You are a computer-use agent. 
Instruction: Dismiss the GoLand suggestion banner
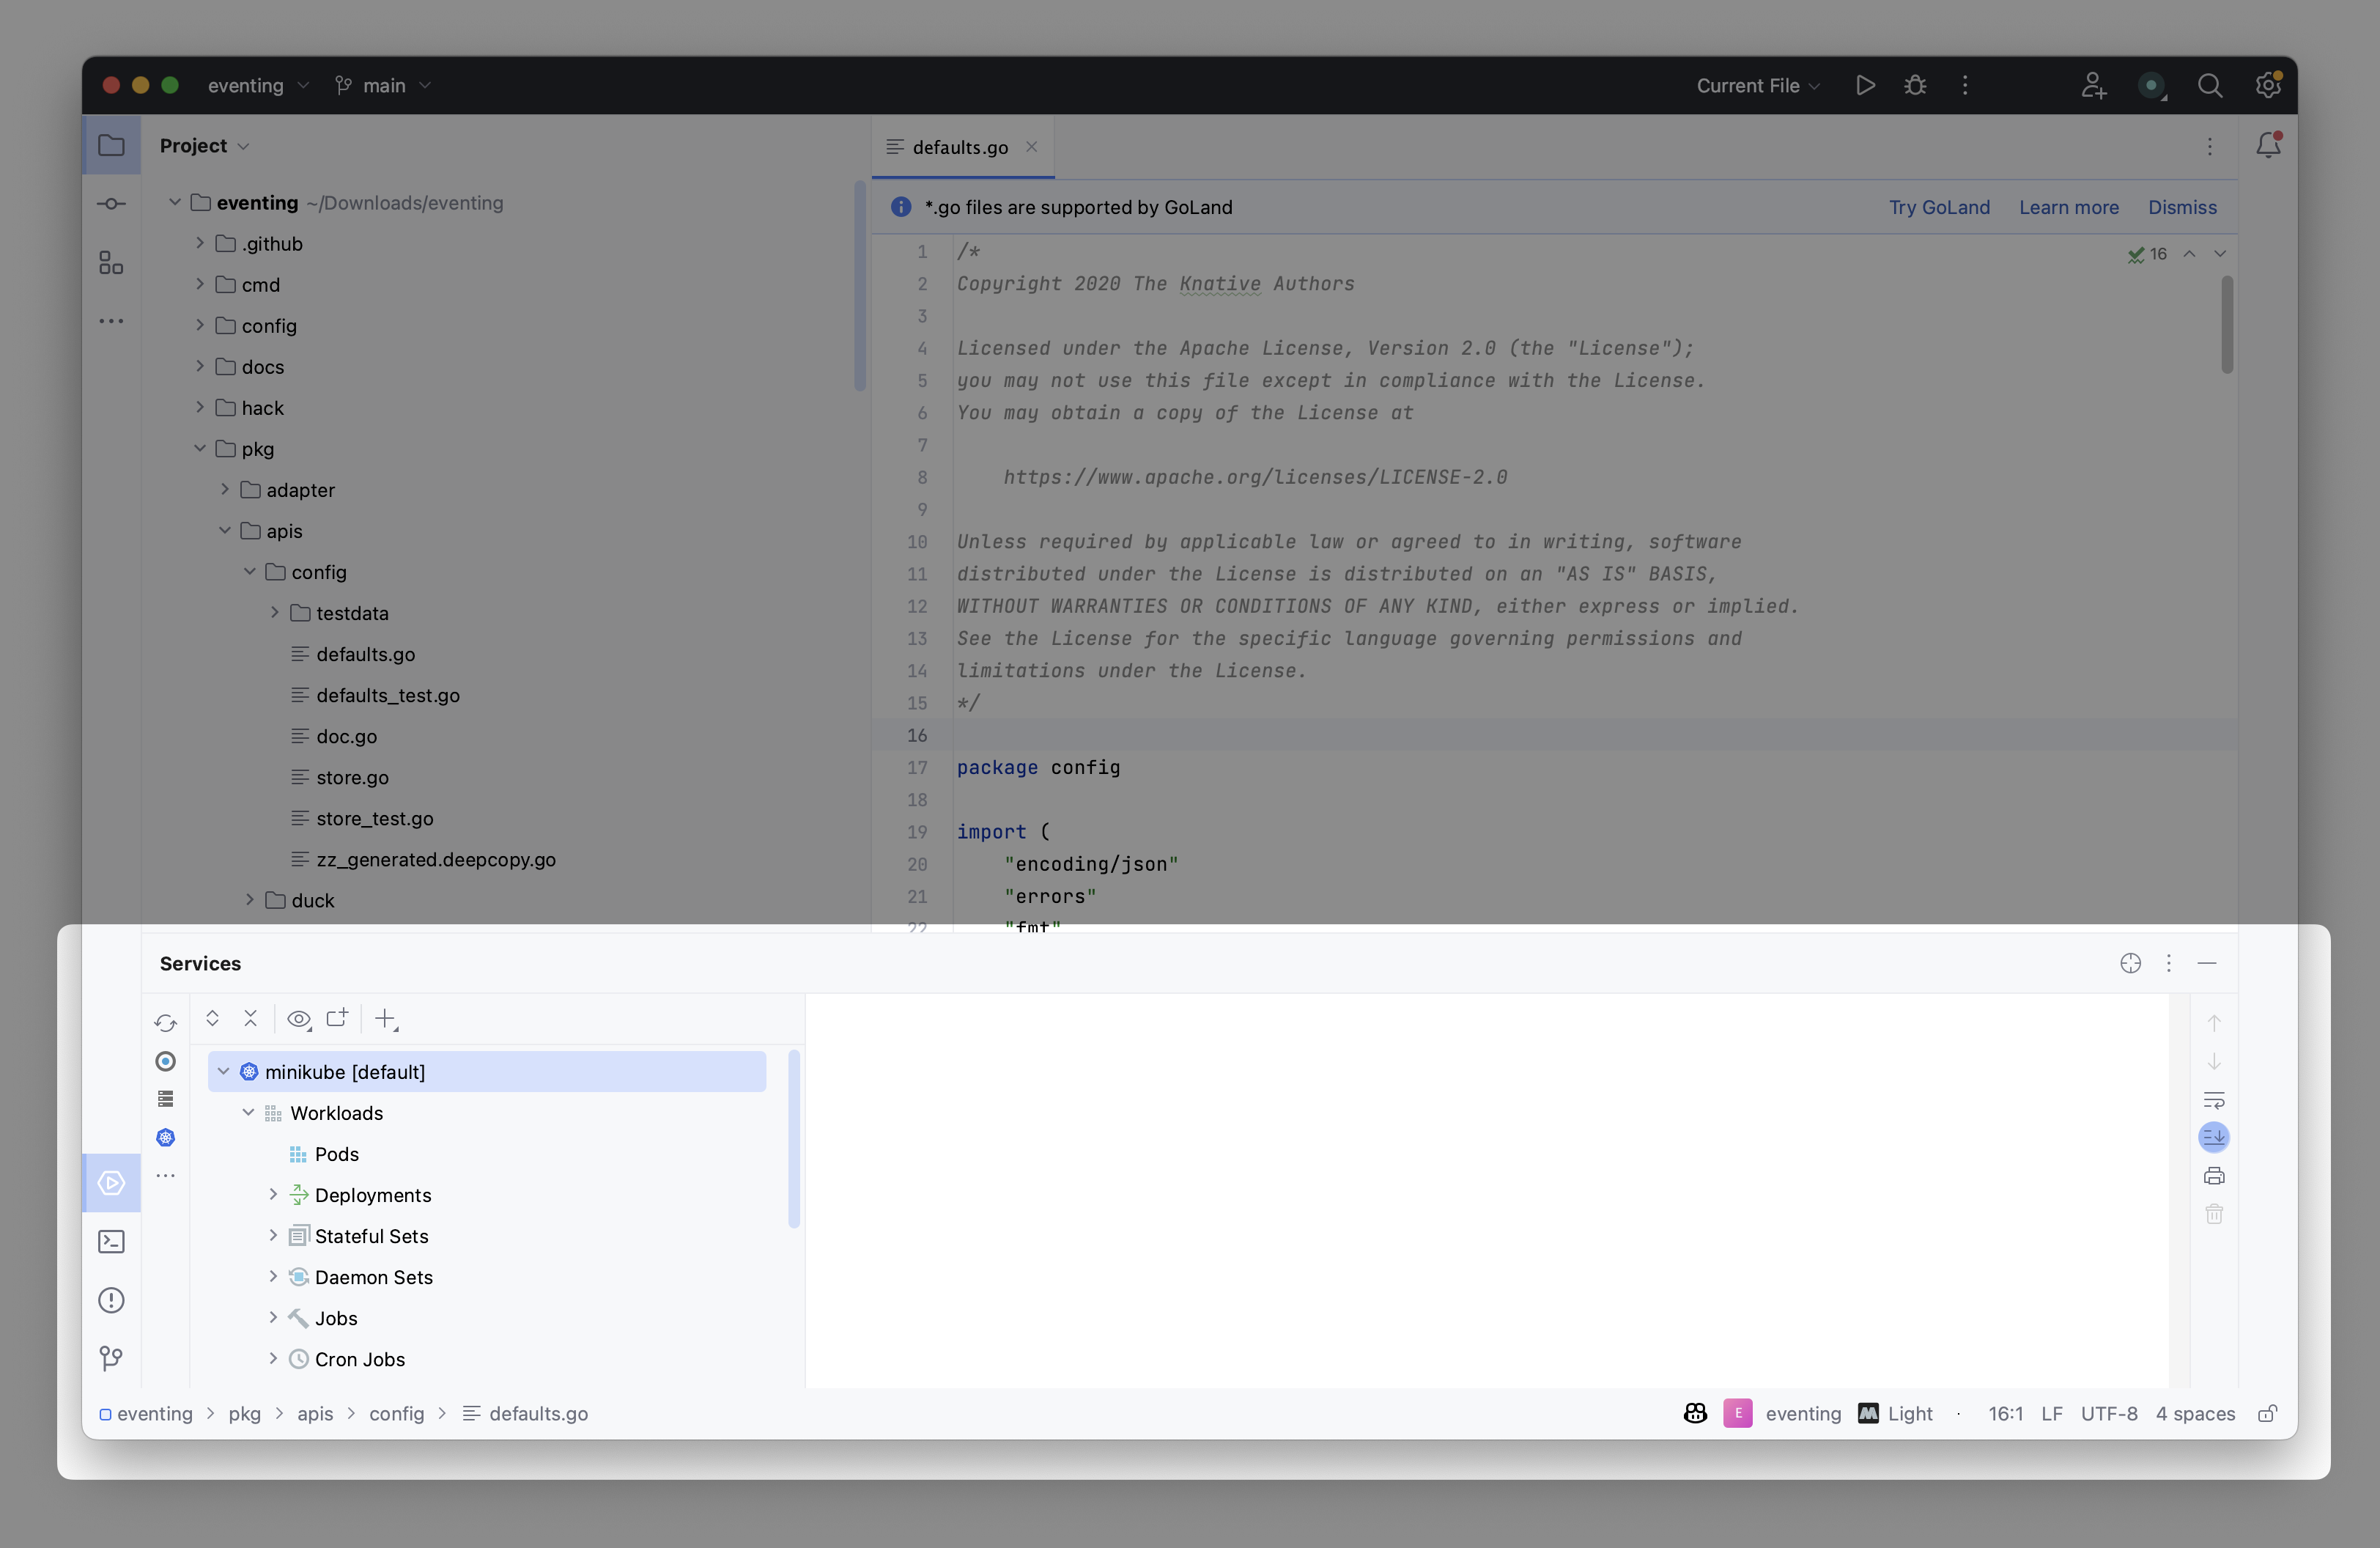pyautogui.click(x=2182, y=207)
